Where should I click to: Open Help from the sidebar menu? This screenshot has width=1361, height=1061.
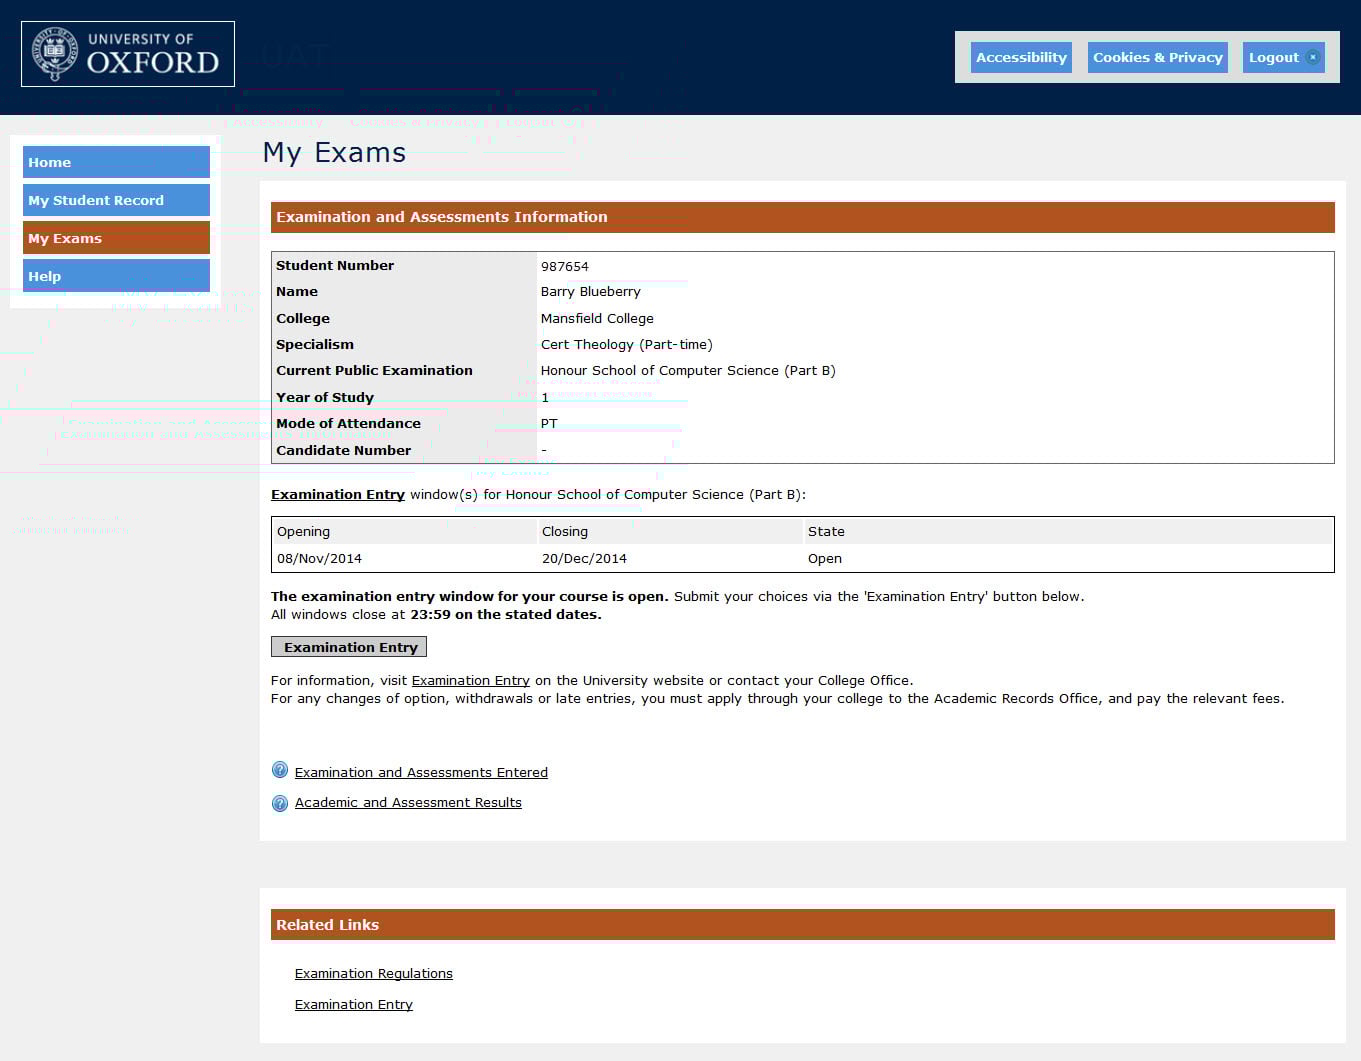[x=116, y=276]
